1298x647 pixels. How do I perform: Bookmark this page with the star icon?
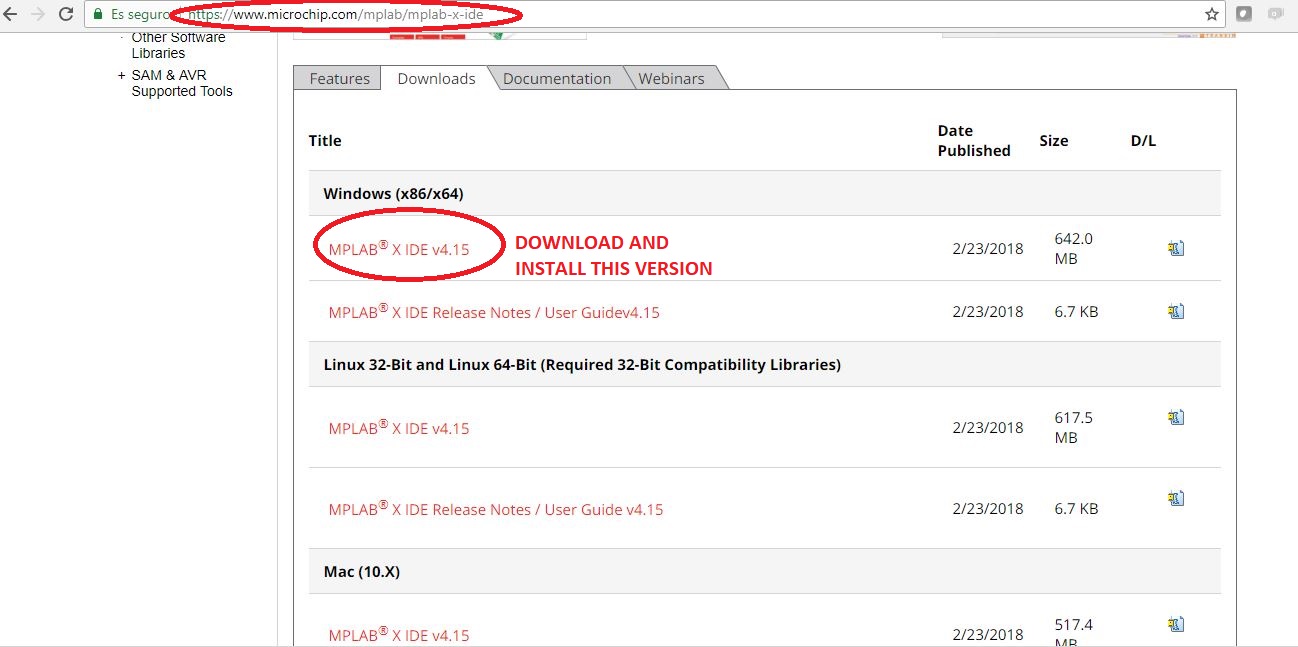pyautogui.click(x=1212, y=14)
